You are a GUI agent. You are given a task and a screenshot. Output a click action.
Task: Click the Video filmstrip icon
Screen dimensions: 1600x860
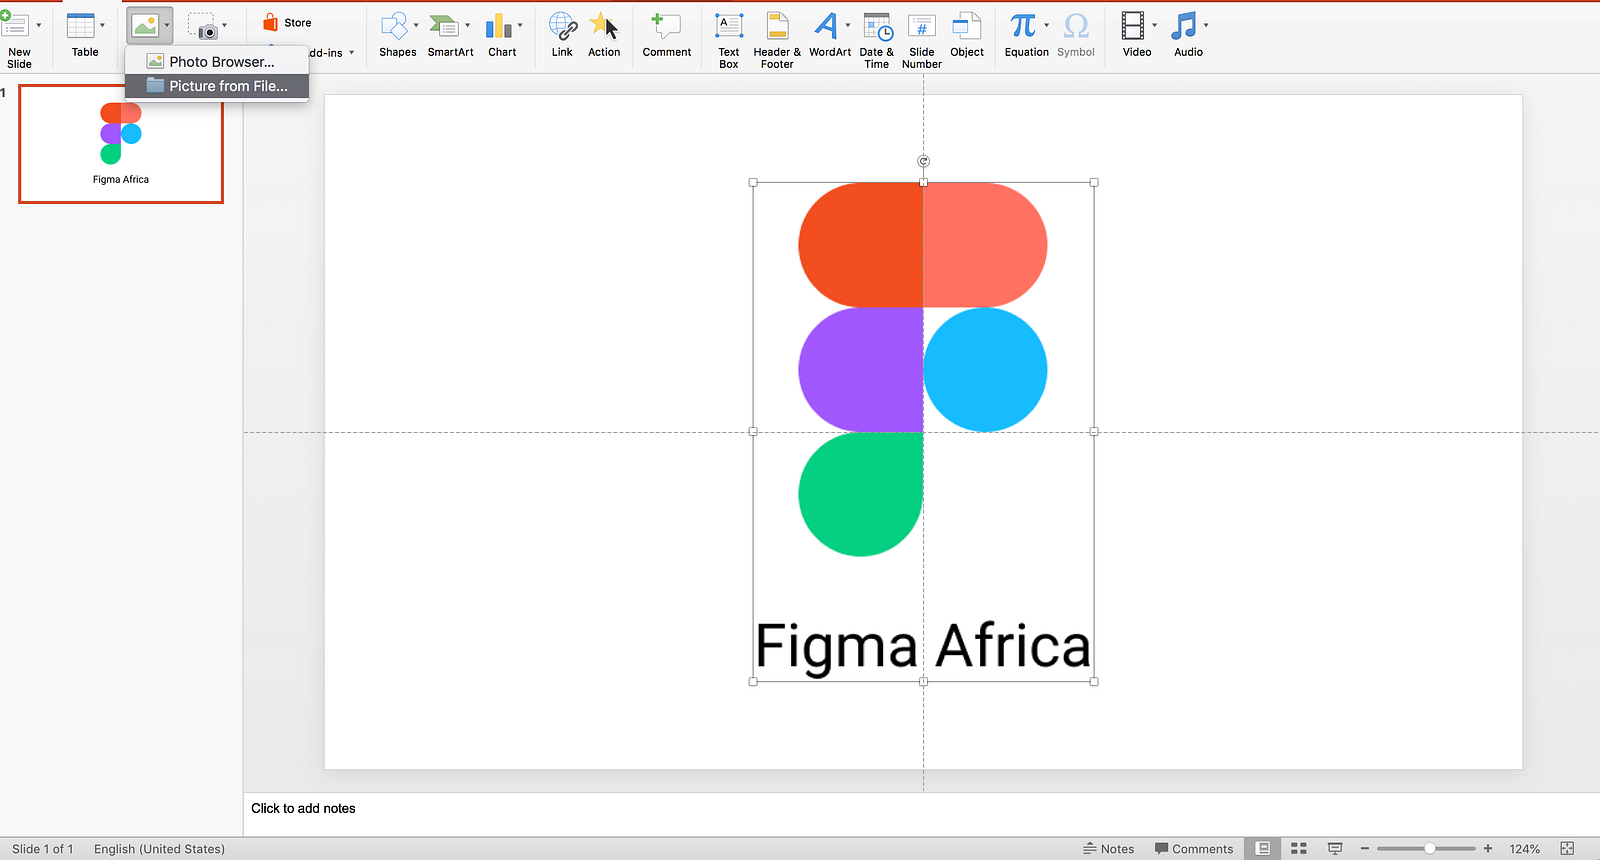(1133, 25)
